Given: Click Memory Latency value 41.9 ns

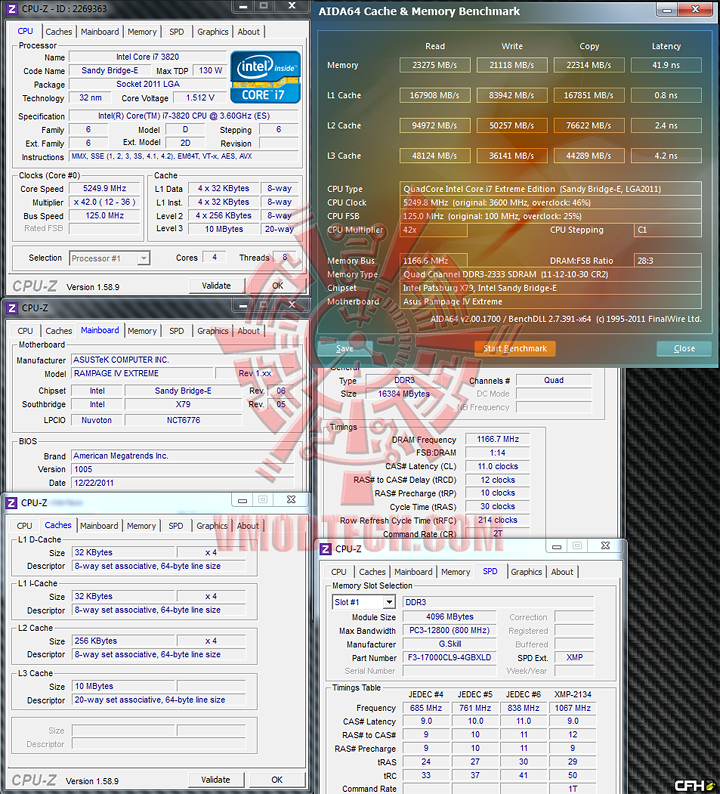Looking at the screenshot, I should [666, 65].
